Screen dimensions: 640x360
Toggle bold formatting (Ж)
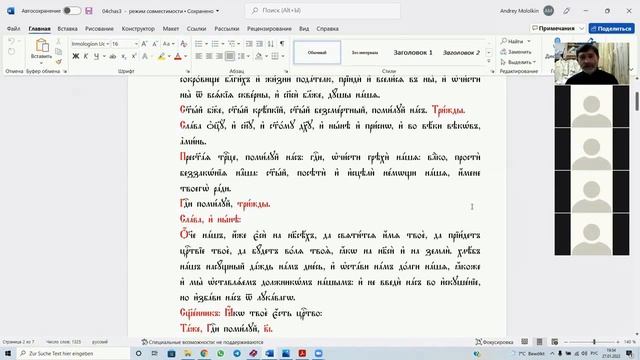tap(76, 56)
